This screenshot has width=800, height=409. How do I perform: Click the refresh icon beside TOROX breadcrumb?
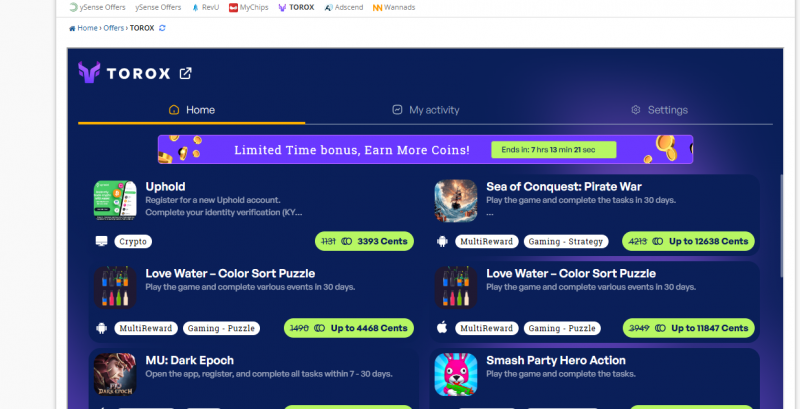point(162,28)
